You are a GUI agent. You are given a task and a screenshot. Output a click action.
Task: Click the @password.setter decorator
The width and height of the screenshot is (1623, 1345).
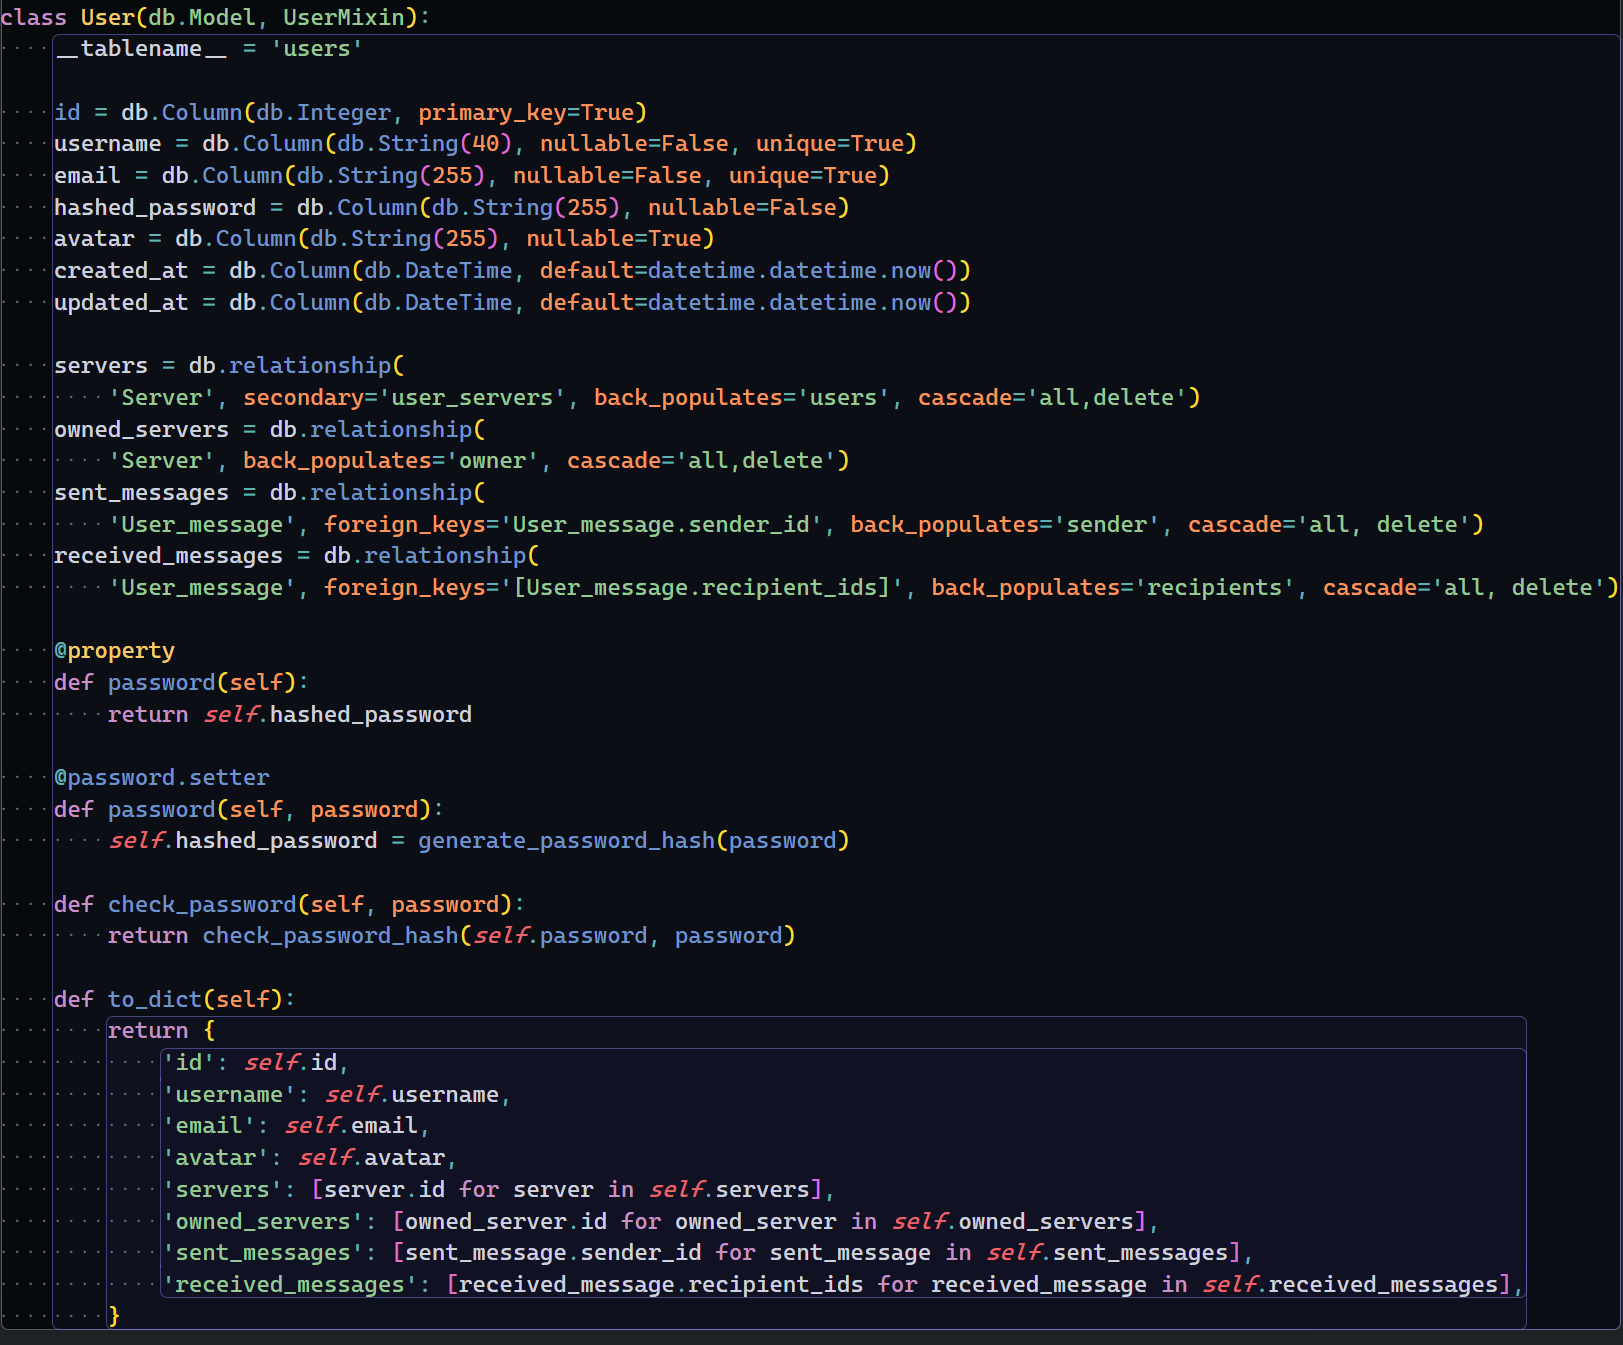(x=161, y=777)
